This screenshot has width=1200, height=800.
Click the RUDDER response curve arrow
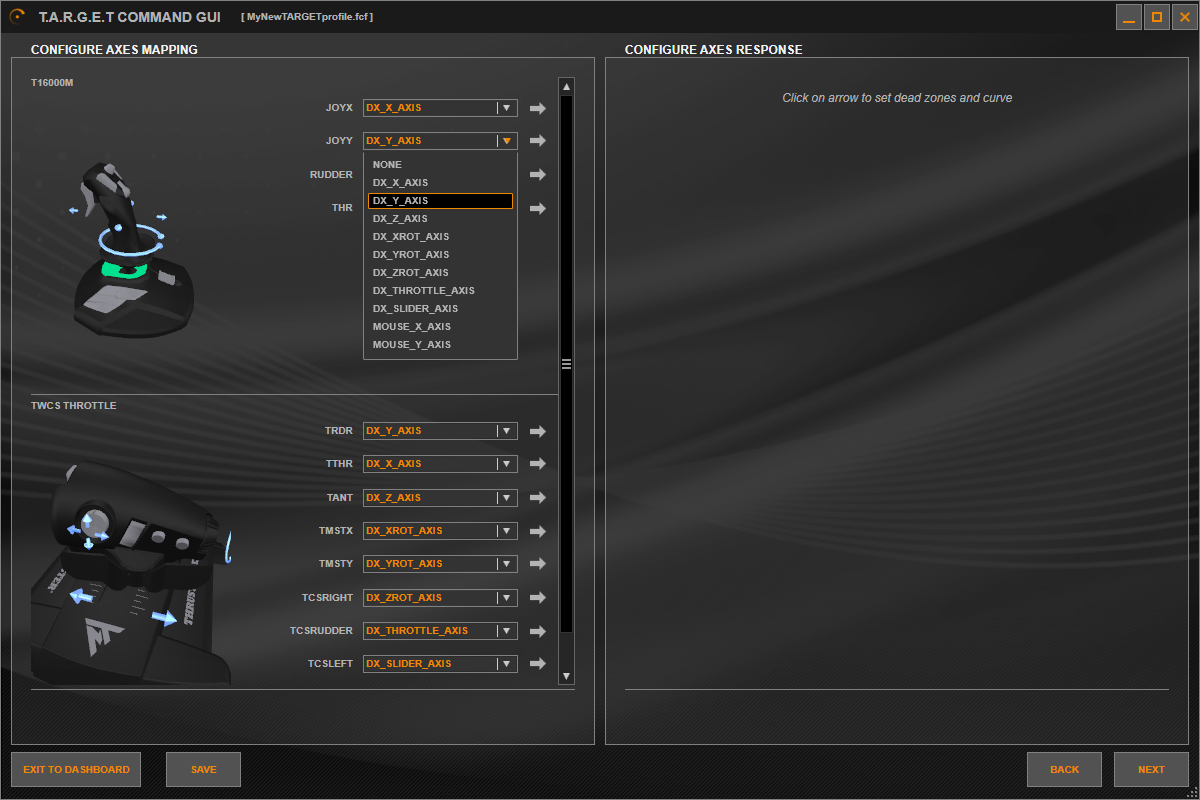537,175
